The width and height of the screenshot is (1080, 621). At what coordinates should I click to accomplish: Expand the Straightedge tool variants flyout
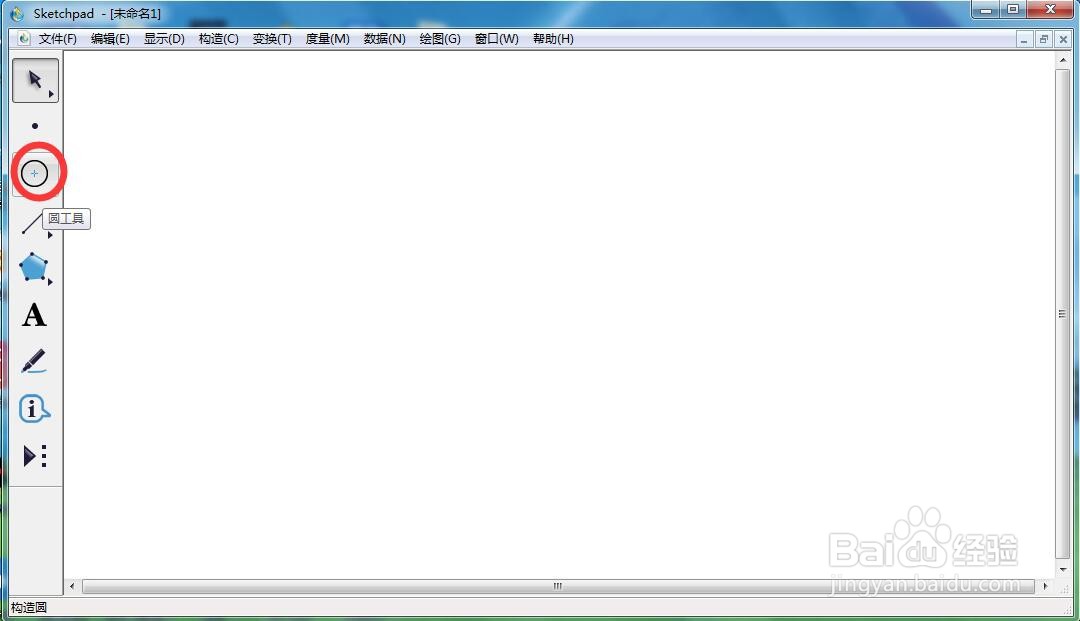coord(50,235)
